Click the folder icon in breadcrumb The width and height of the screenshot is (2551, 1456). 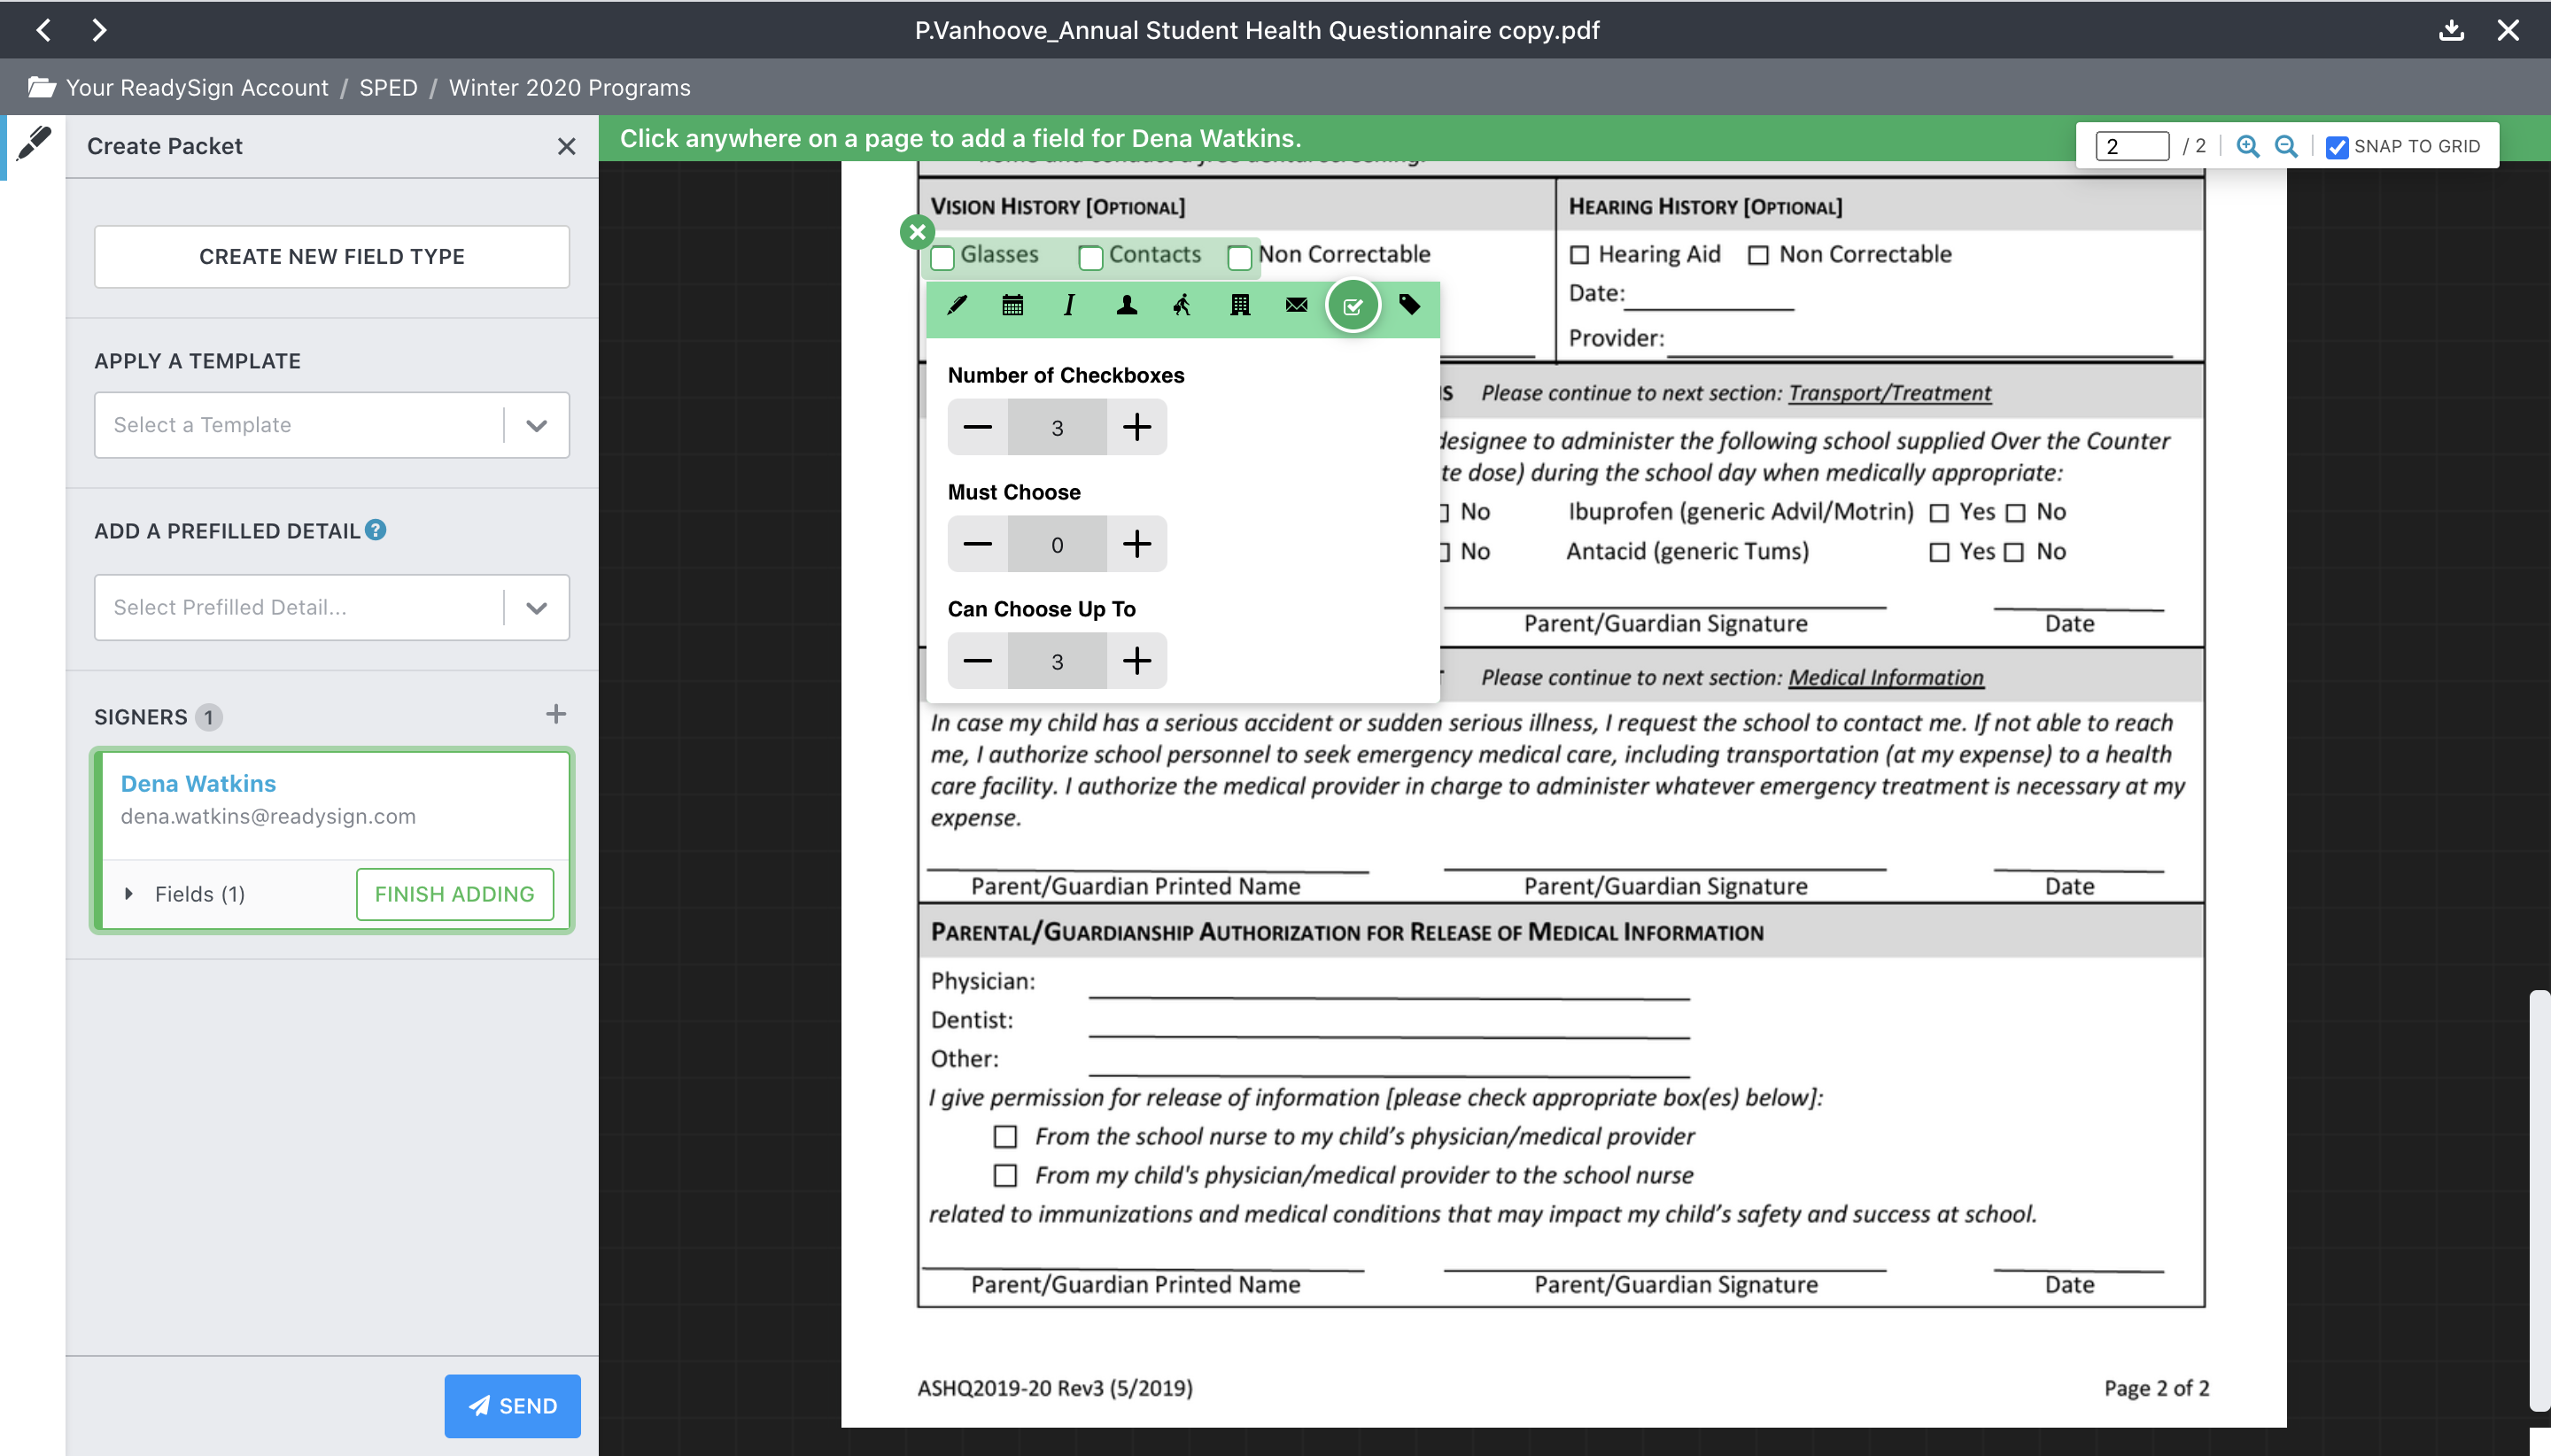tap(41, 87)
